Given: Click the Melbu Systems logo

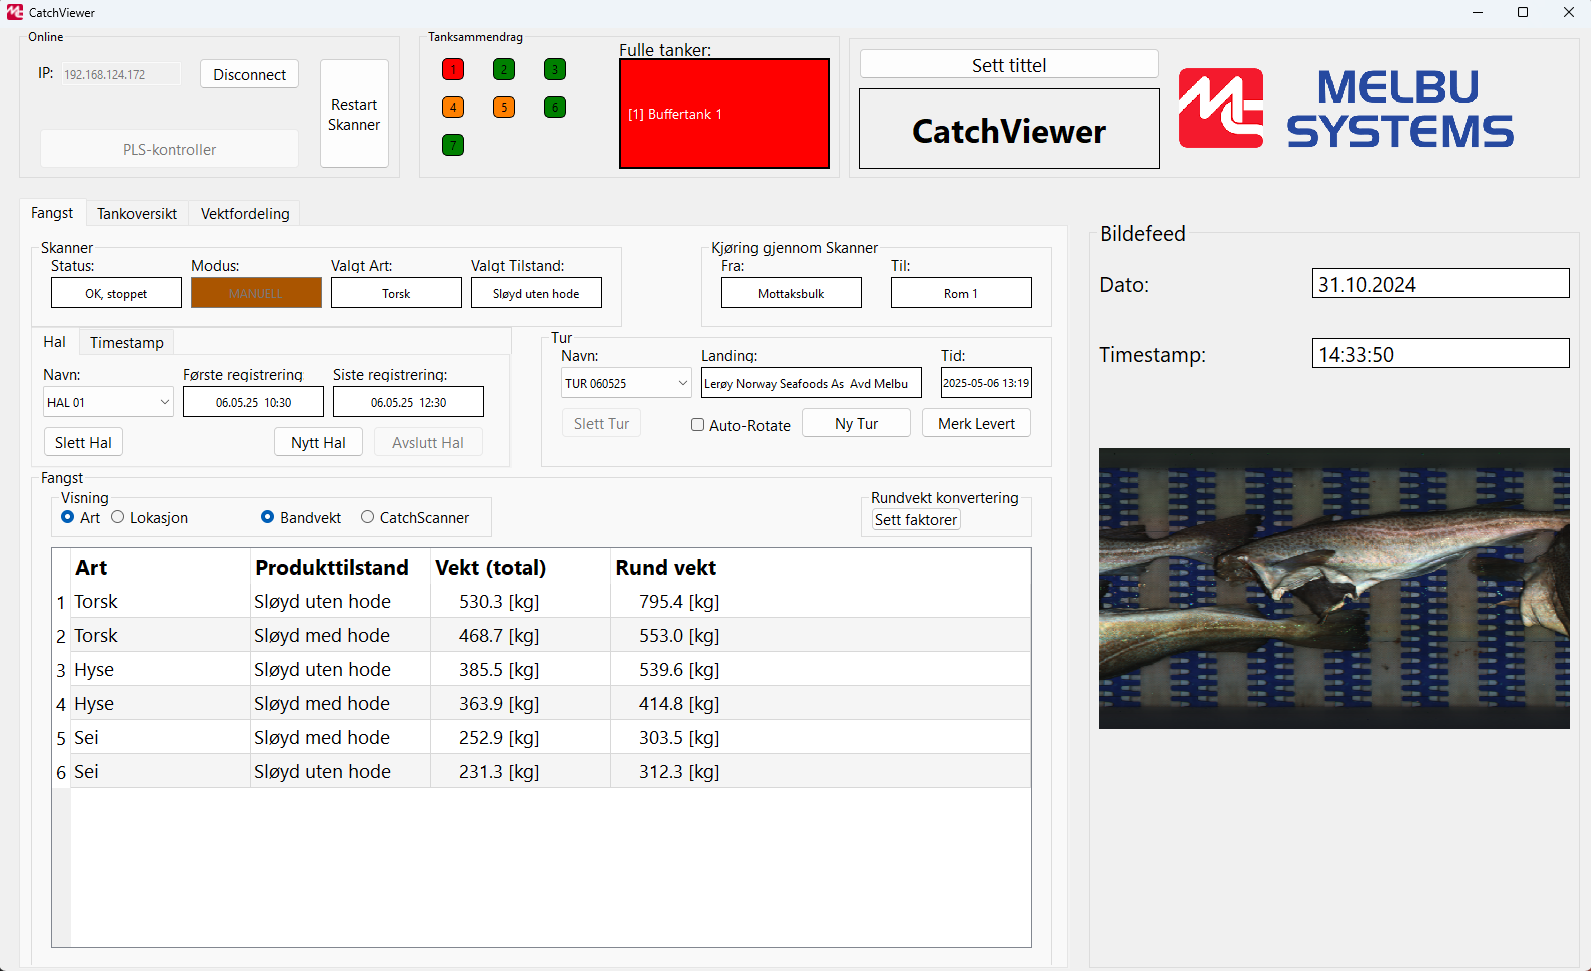Looking at the screenshot, I should pos(1345,109).
